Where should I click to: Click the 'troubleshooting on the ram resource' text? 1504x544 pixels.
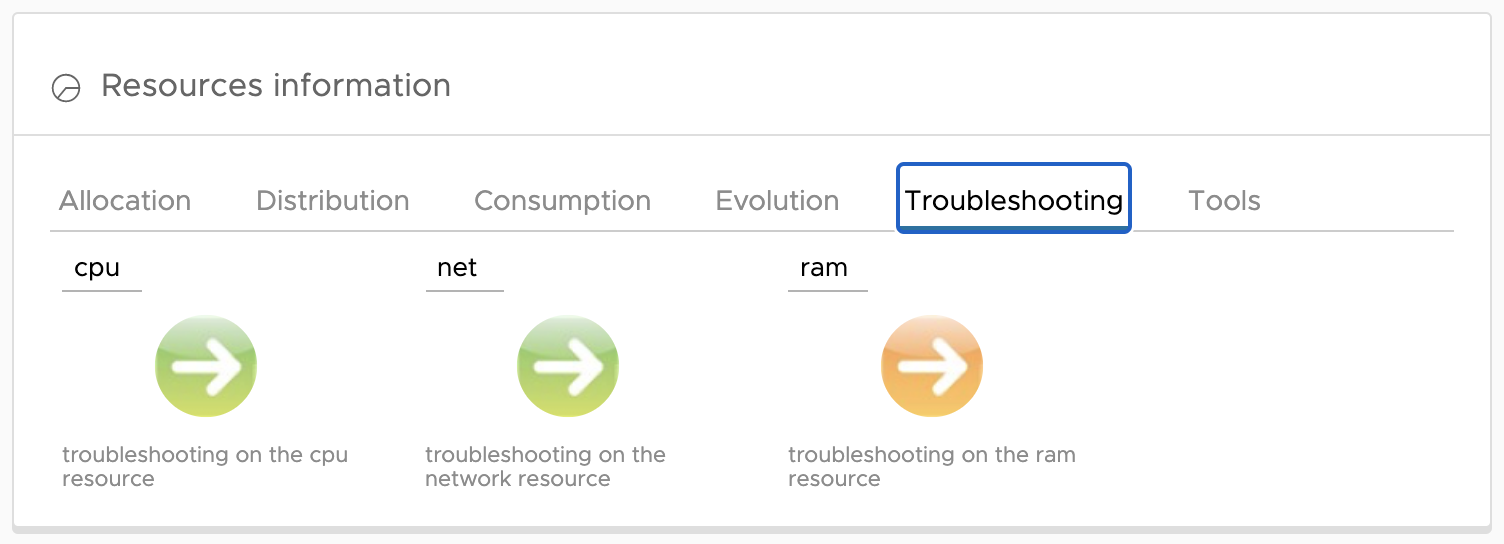coord(932,466)
